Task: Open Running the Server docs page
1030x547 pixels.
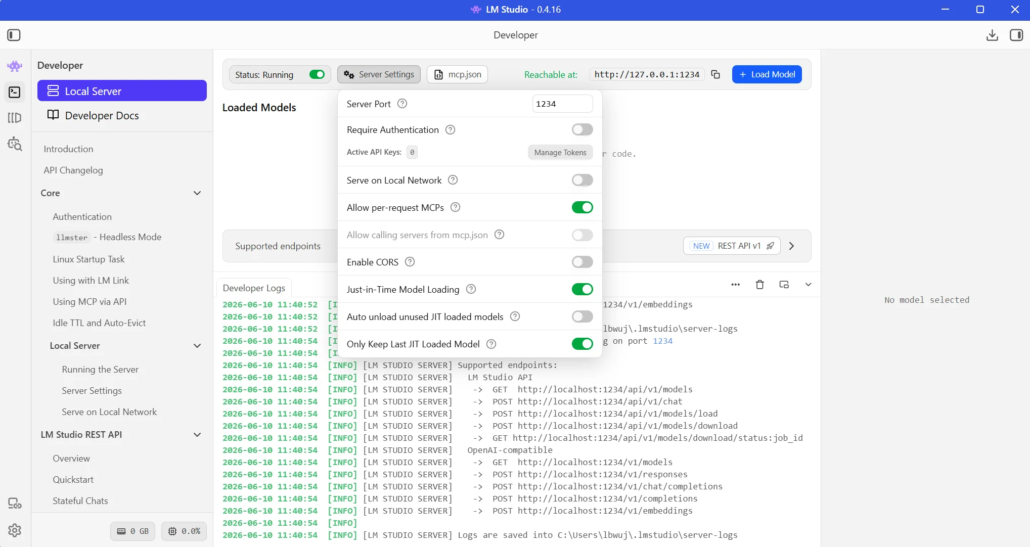Action: (100, 370)
